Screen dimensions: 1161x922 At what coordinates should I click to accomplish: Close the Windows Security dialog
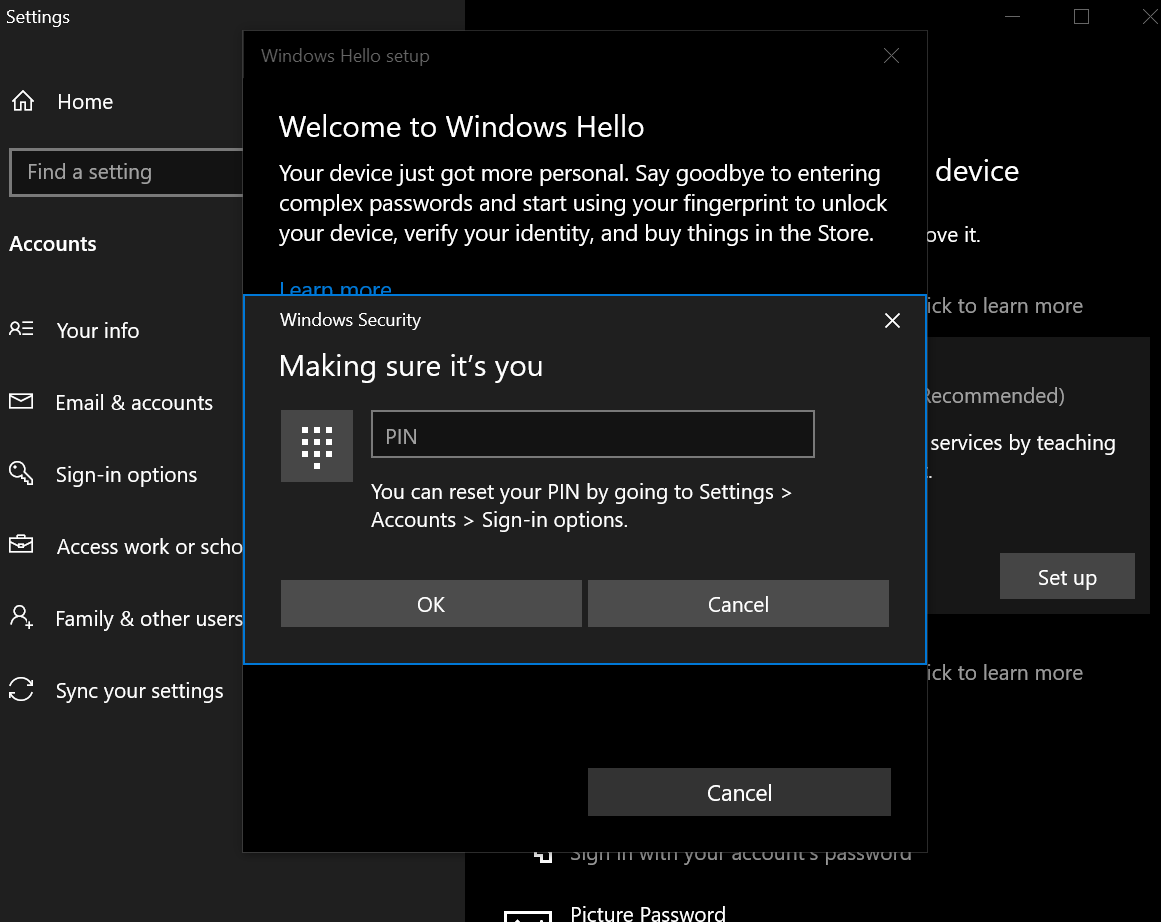click(x=892, y=320)
